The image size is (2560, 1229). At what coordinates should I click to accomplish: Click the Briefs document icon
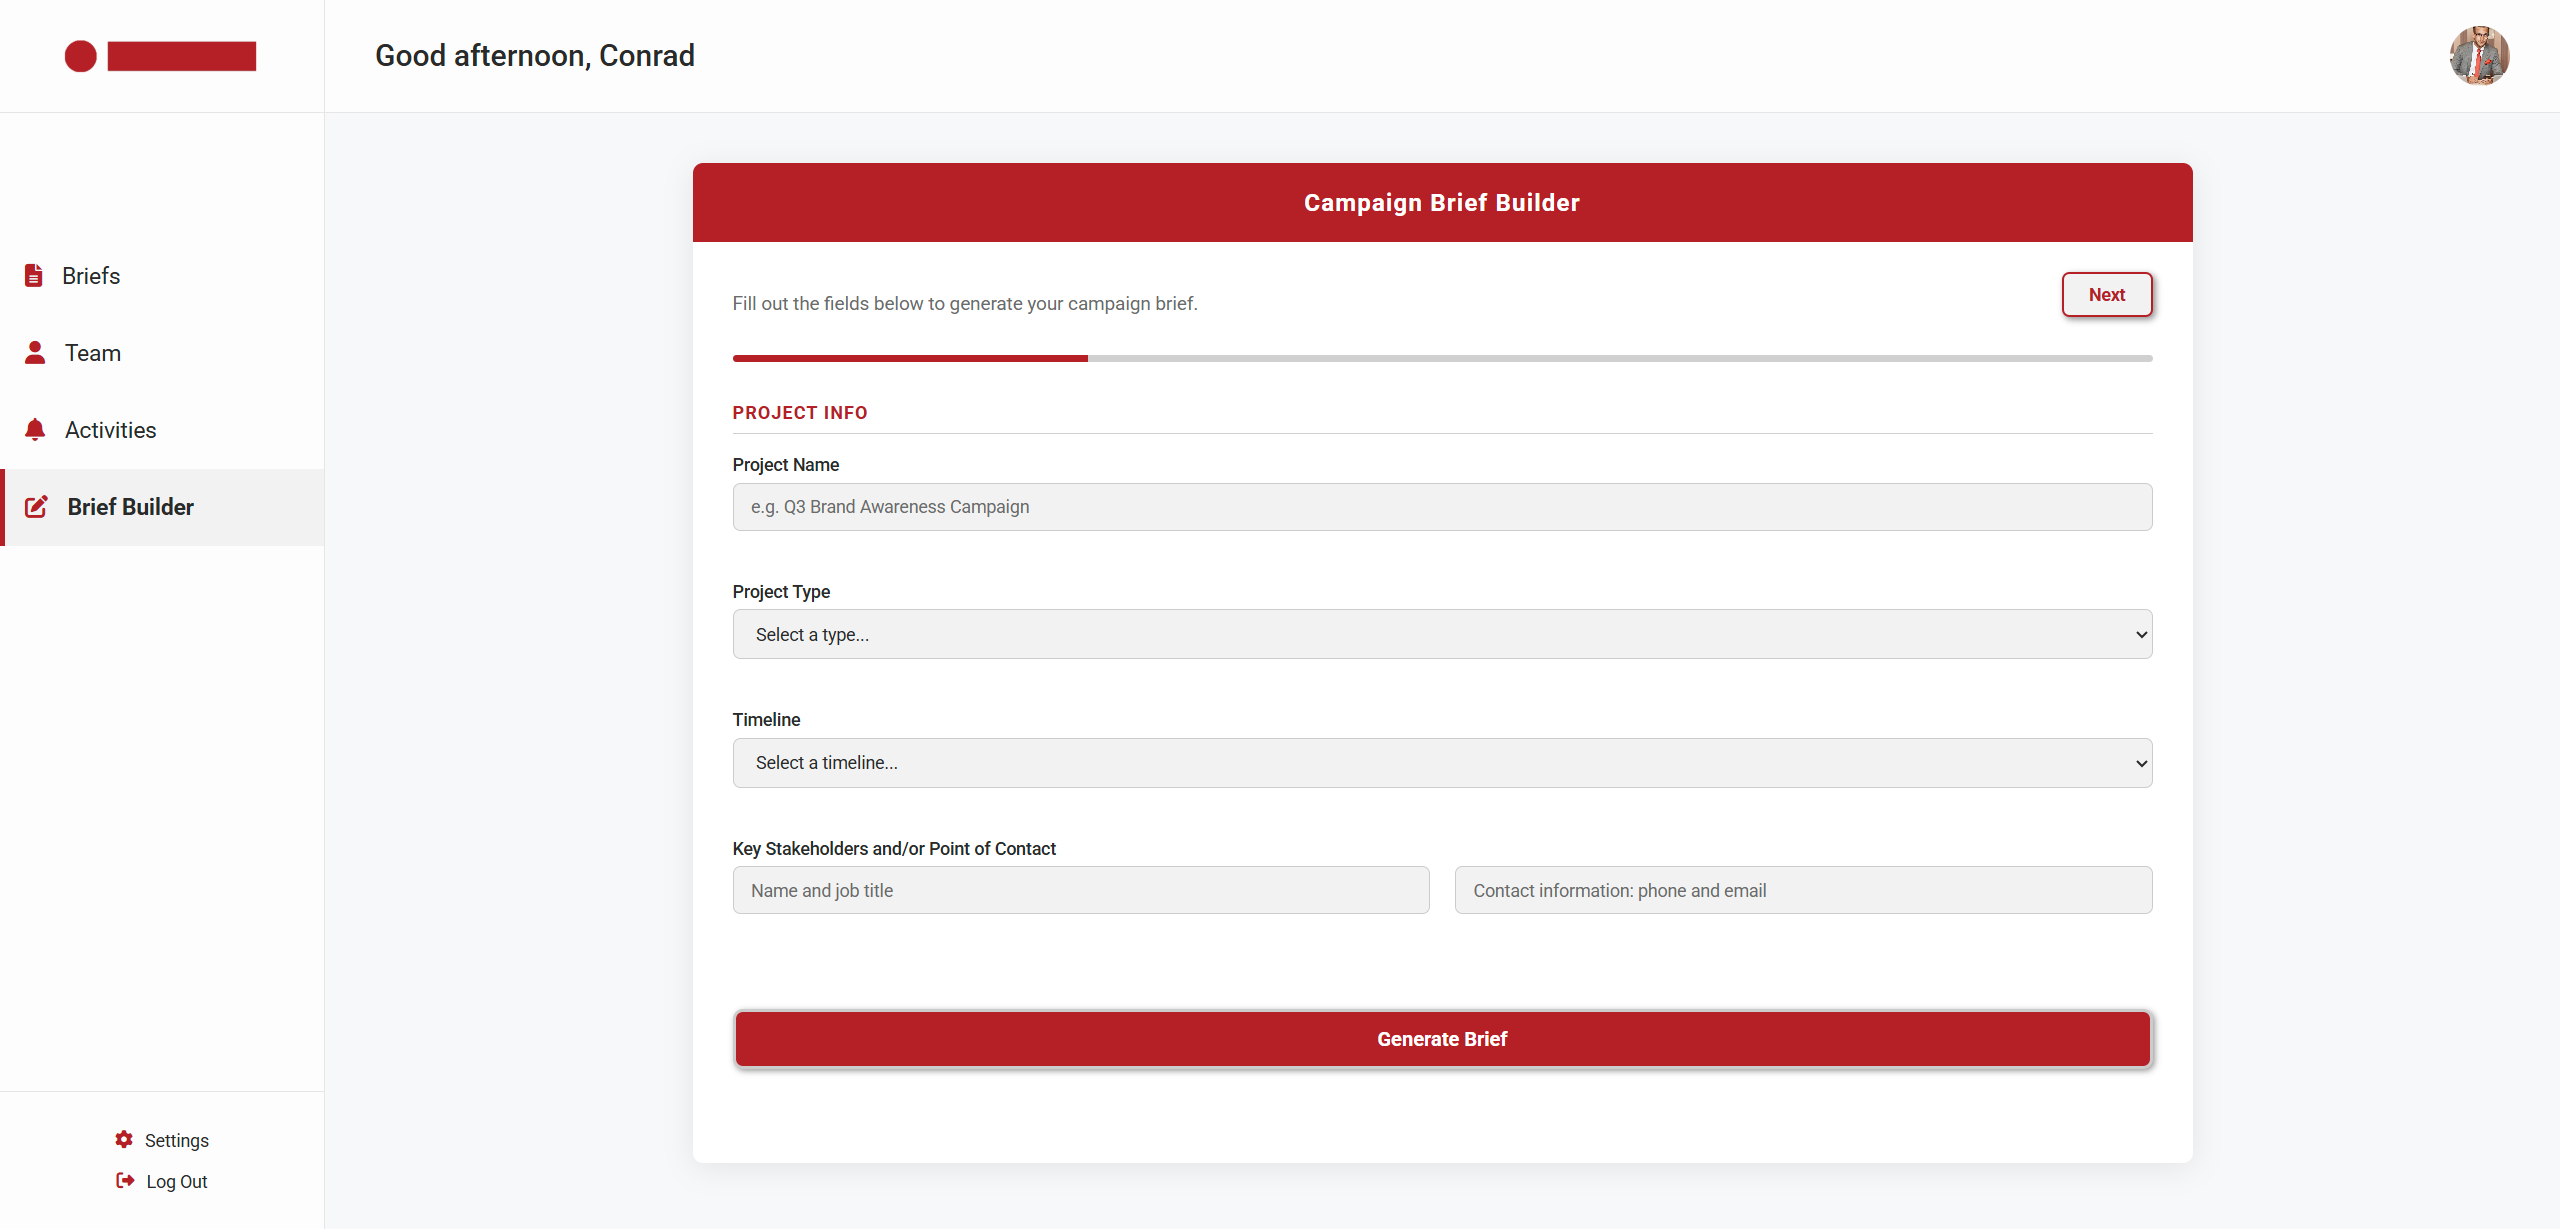(x=34, y=275)
